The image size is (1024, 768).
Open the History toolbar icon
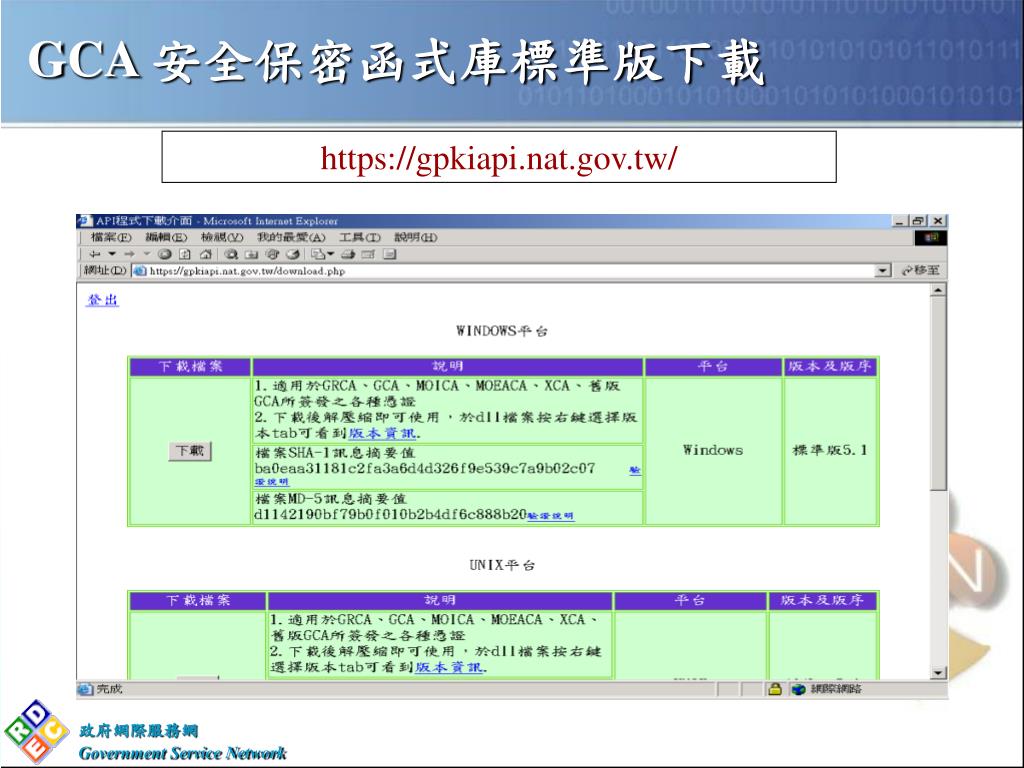(293, 254)
